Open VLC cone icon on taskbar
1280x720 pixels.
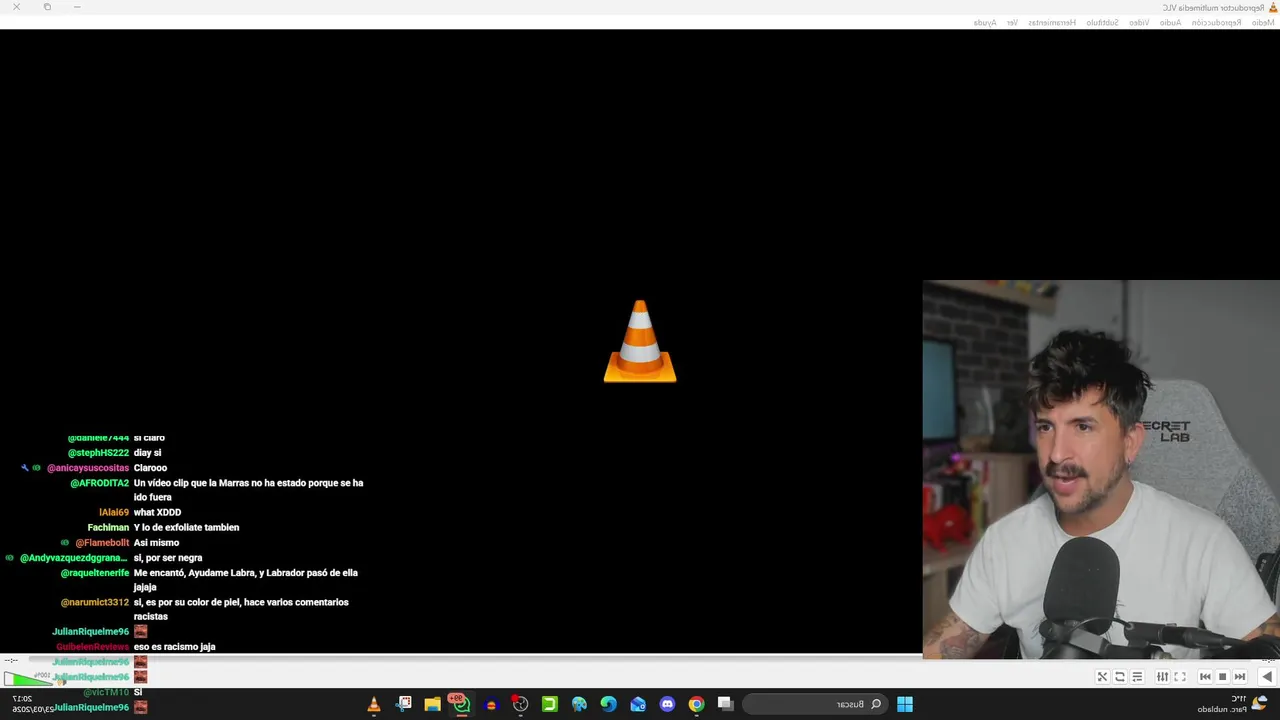[x=374, y=704]
